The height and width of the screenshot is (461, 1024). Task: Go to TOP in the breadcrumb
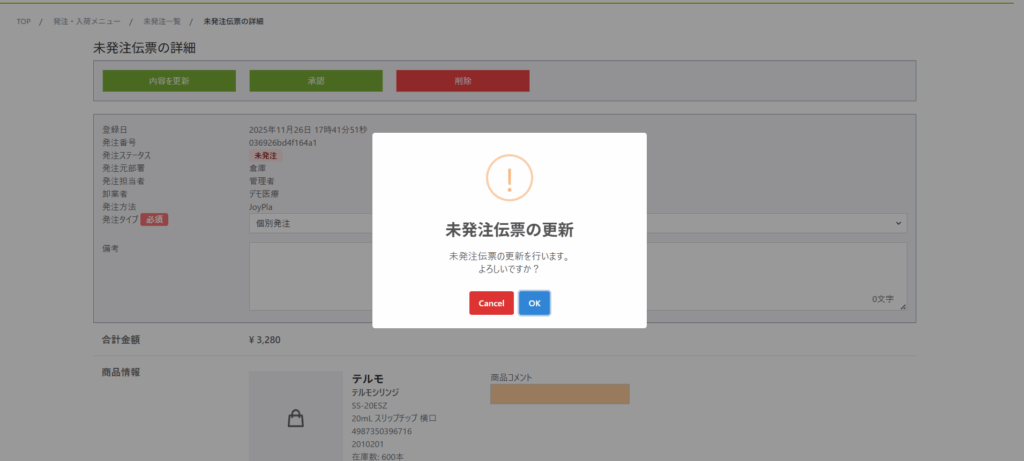[23, 21]
